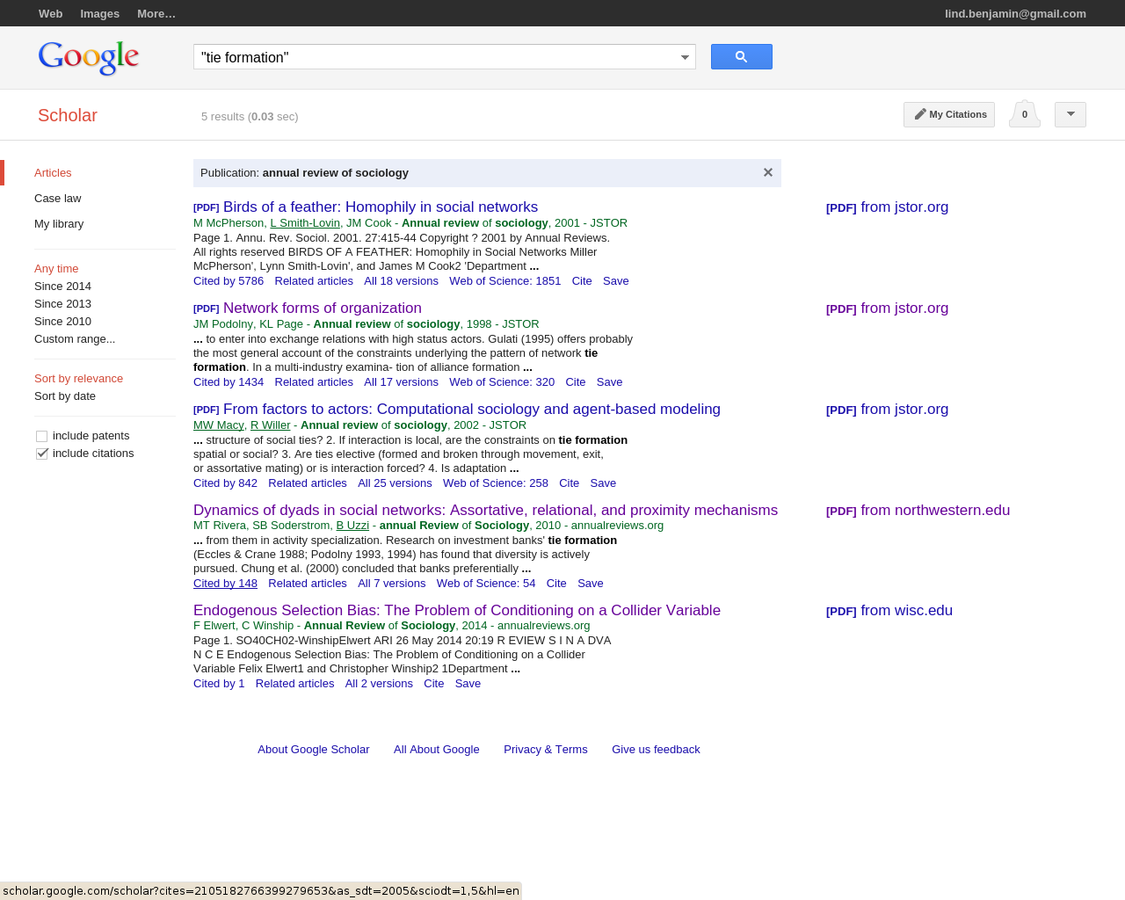Image resolution: width=1125 pixels, height=900 pixels.
Task: Open Privacy & Terms footer link
Action: [x=545, y=749]
